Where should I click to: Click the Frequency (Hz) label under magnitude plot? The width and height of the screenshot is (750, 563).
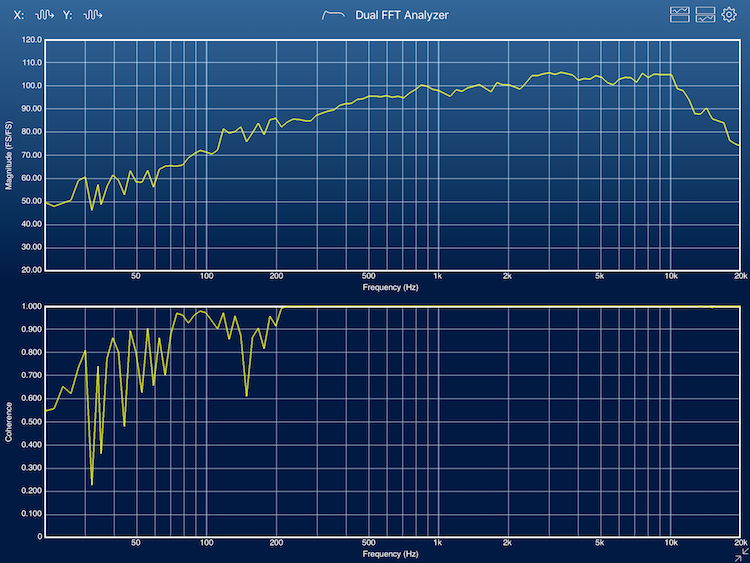tap(390, 287)
